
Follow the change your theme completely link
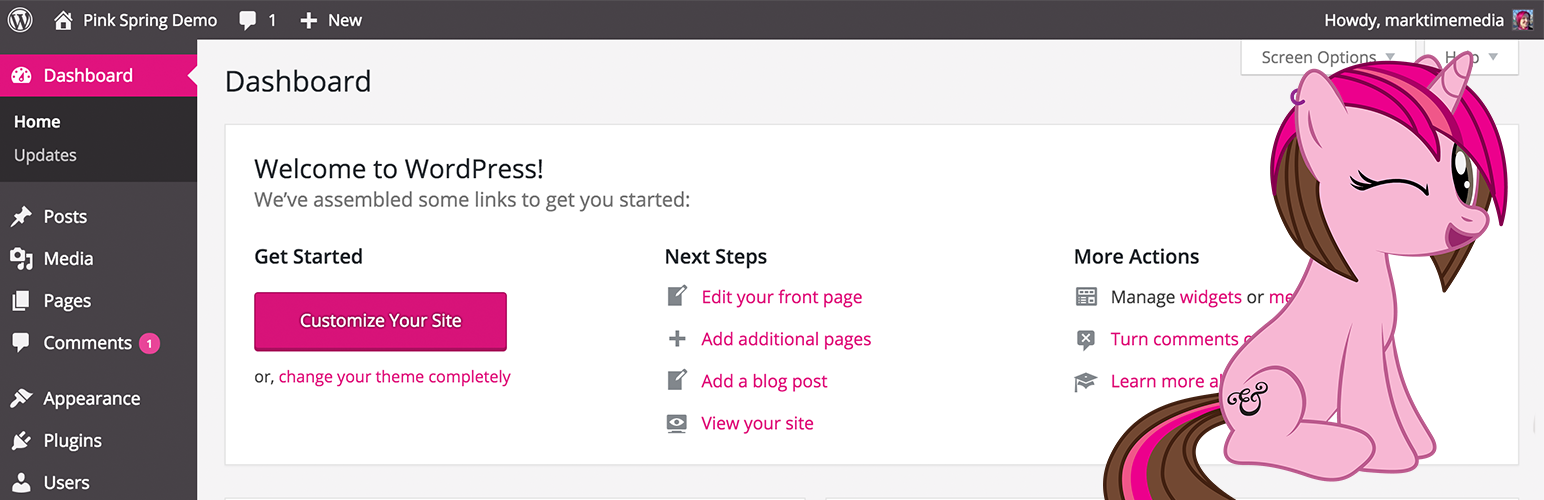click(394, 377)
